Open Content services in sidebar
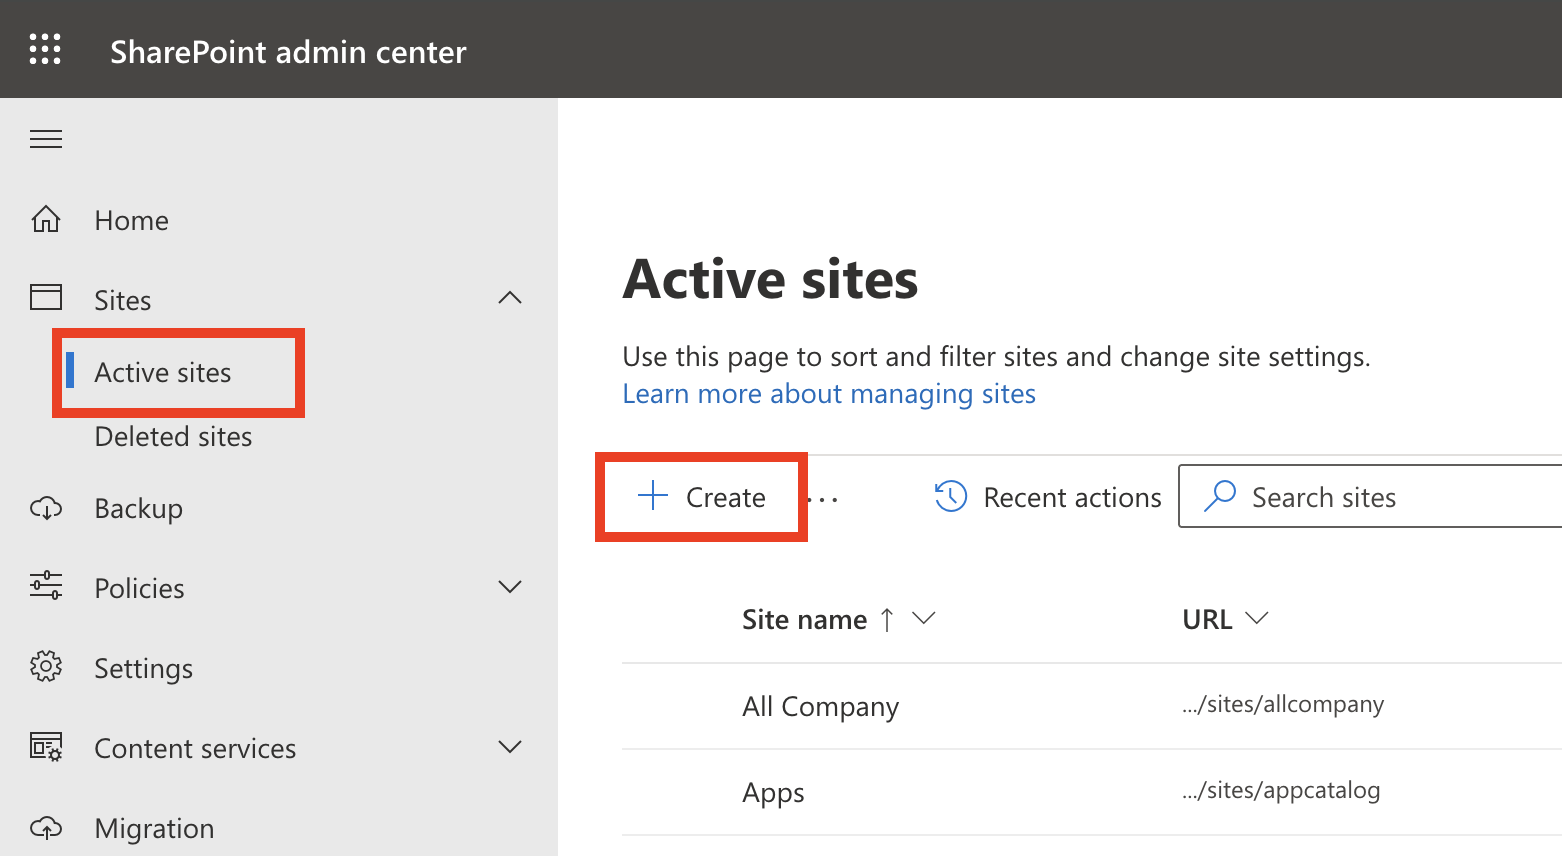The width and height of the screenshot is (1562, 856). click(195, 748)
